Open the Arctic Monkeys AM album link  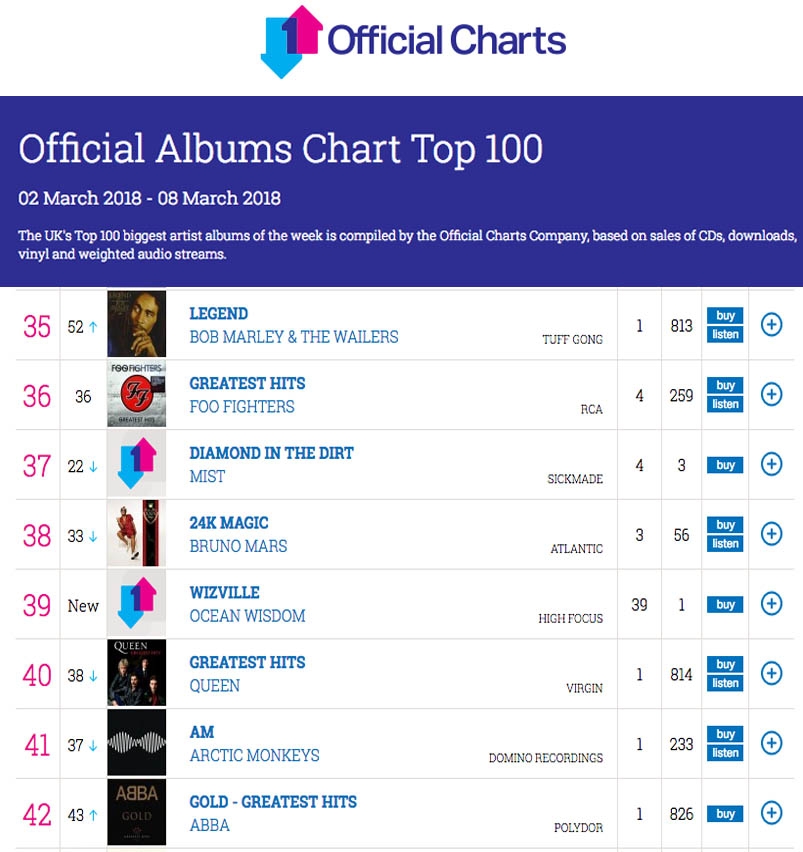click(202, 732)
